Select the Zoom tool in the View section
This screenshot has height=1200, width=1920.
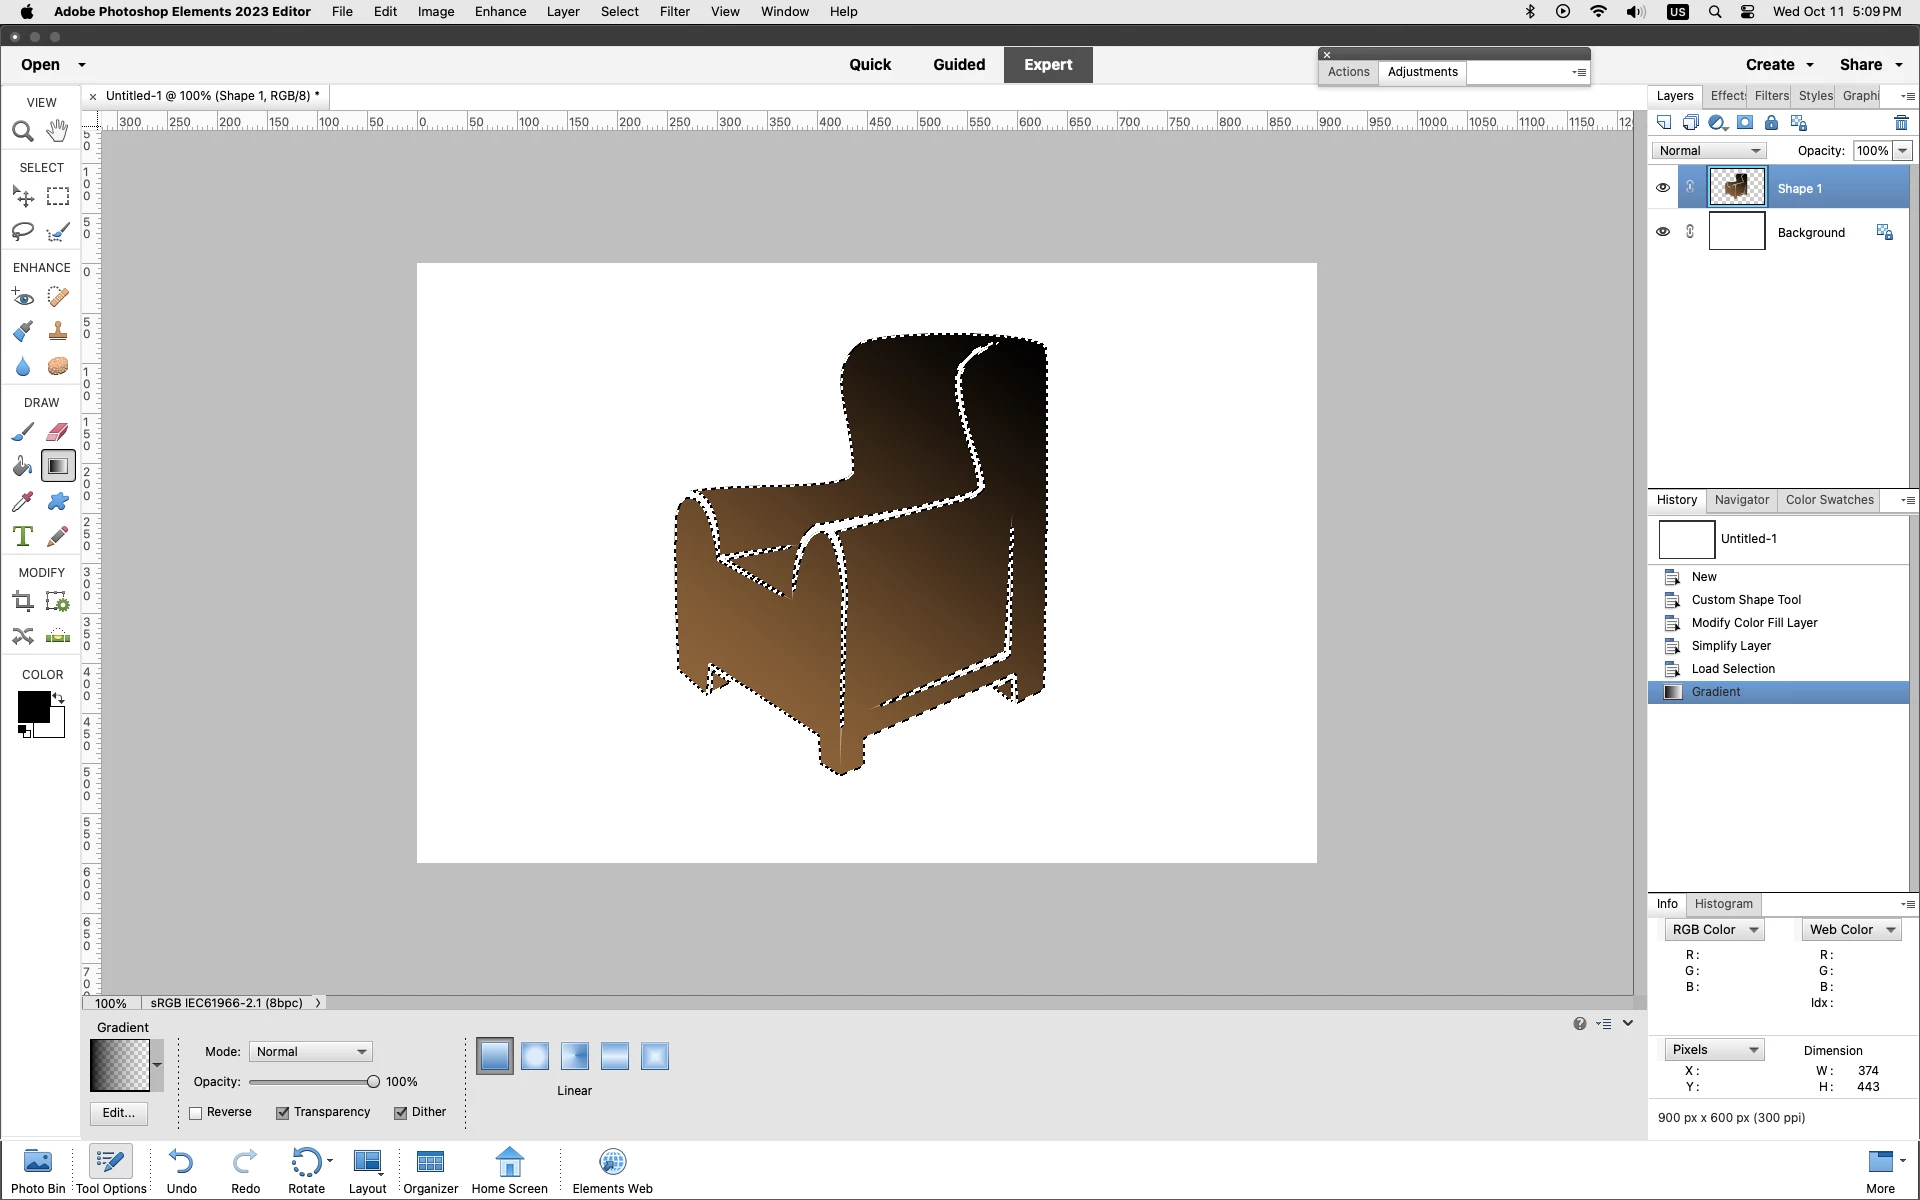click(x=23, y=131)
